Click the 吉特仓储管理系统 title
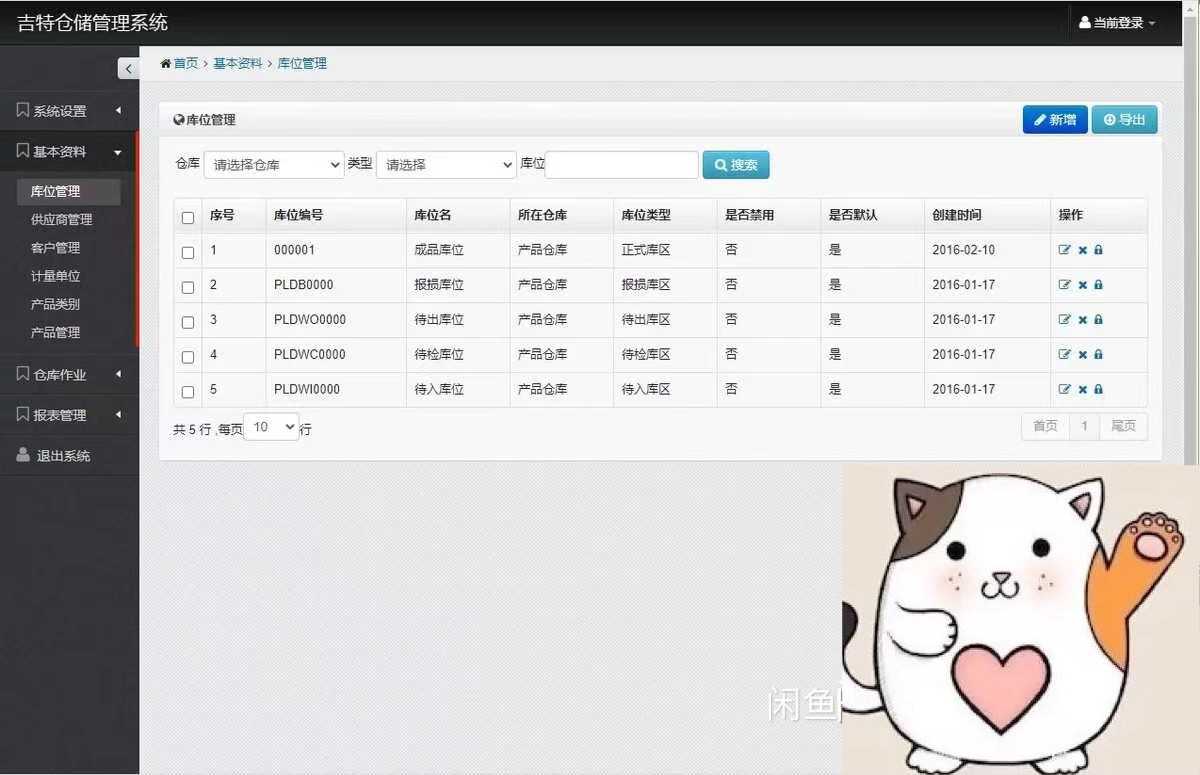 click(92, 22)
